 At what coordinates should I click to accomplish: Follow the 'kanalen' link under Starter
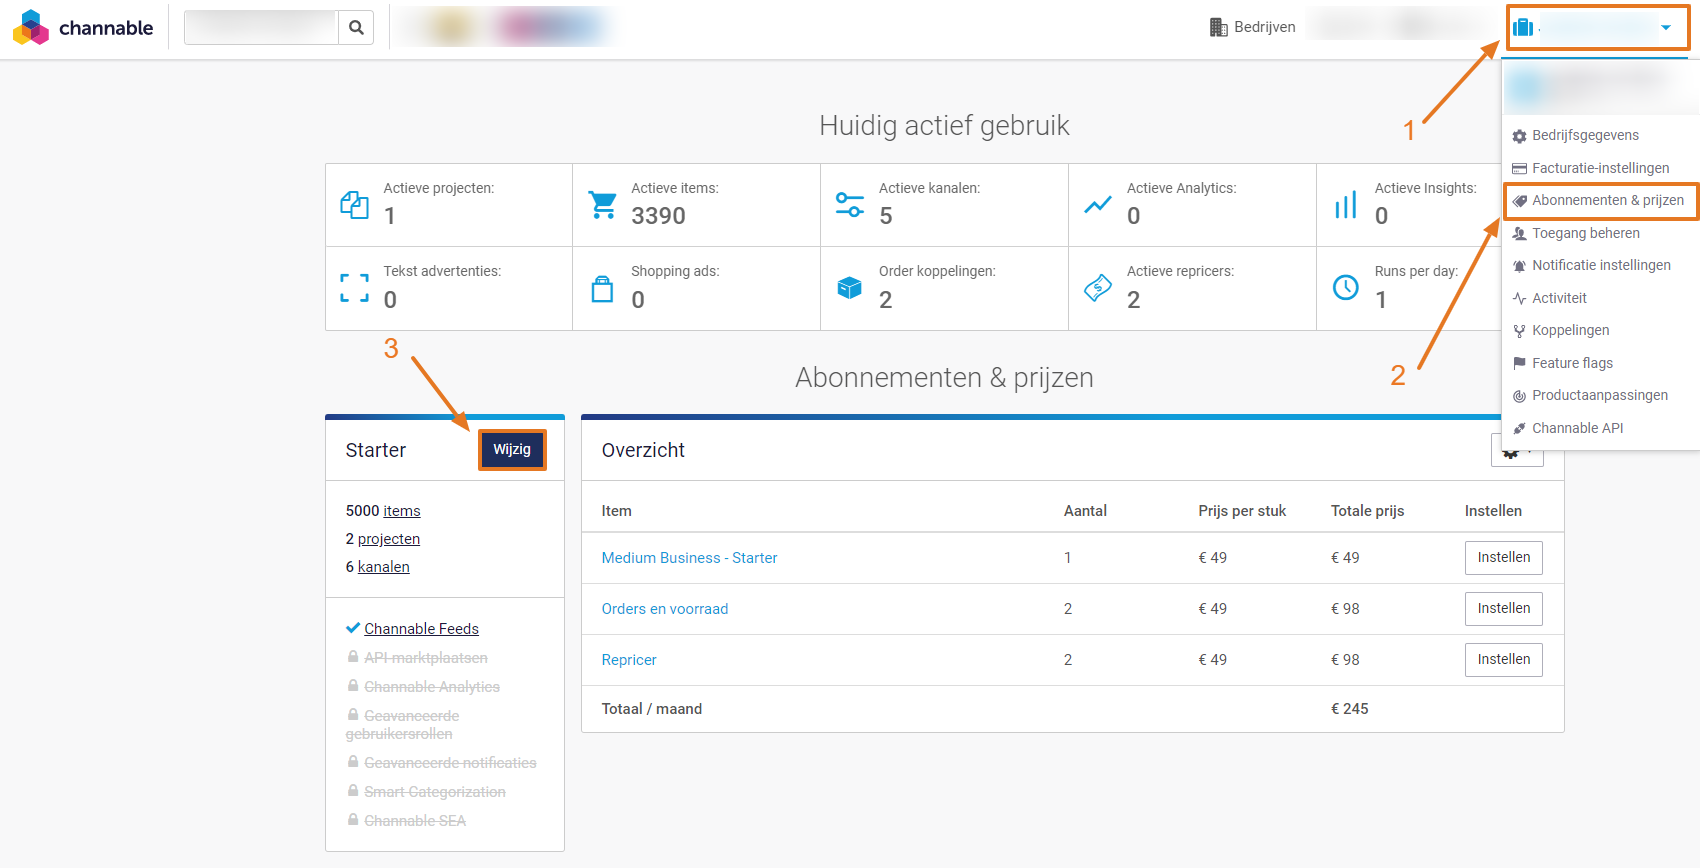pos(384,567)
